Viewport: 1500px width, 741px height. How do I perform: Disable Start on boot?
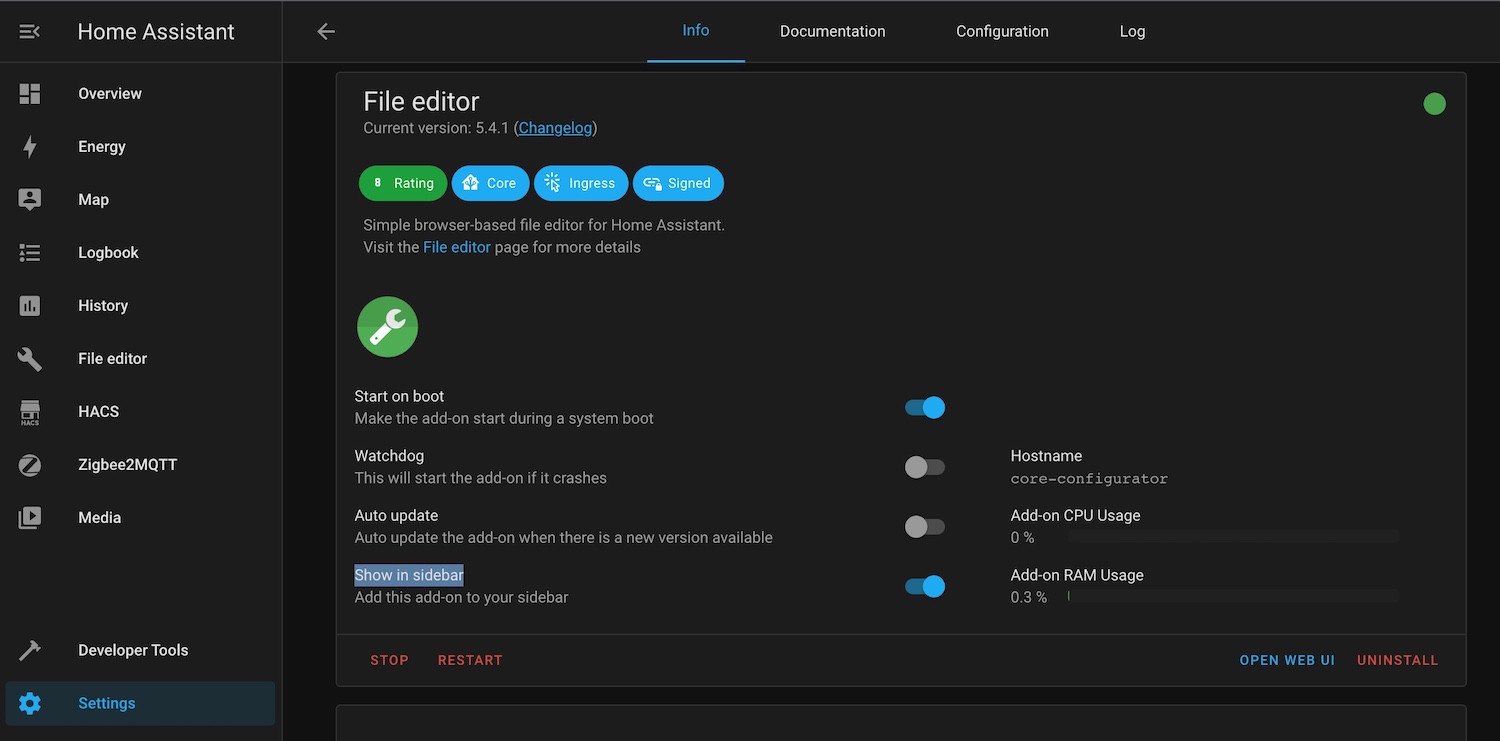[x=924, y=407]
